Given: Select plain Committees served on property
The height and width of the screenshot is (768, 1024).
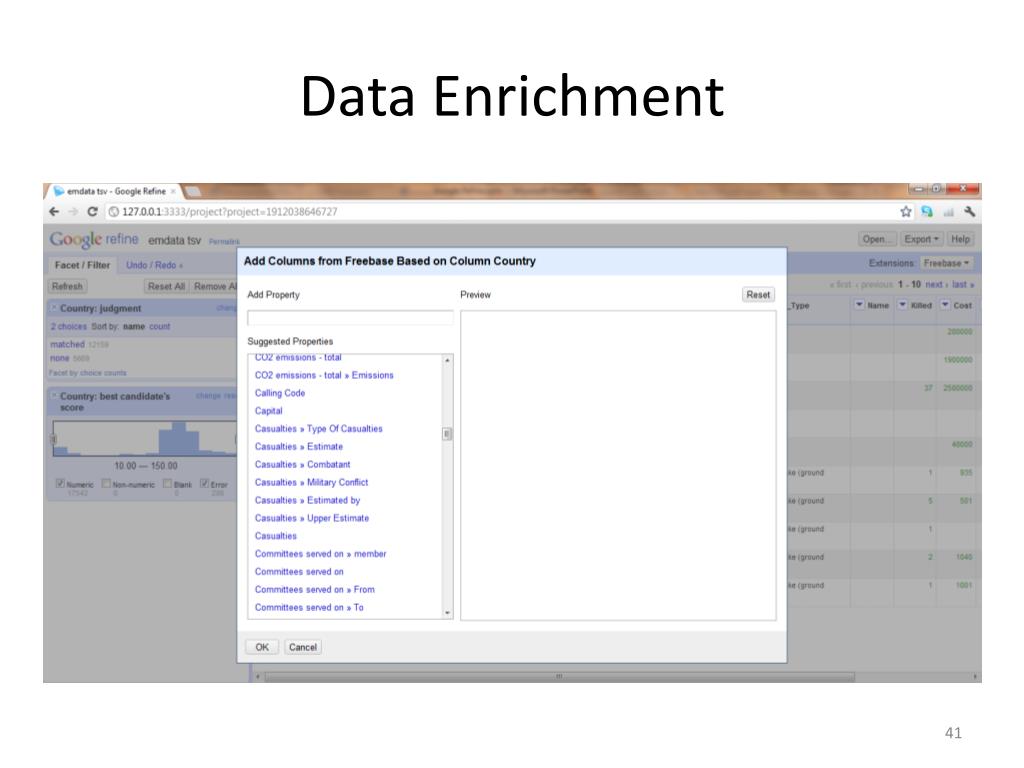Looking at the screenshot, I should [299, 571].
